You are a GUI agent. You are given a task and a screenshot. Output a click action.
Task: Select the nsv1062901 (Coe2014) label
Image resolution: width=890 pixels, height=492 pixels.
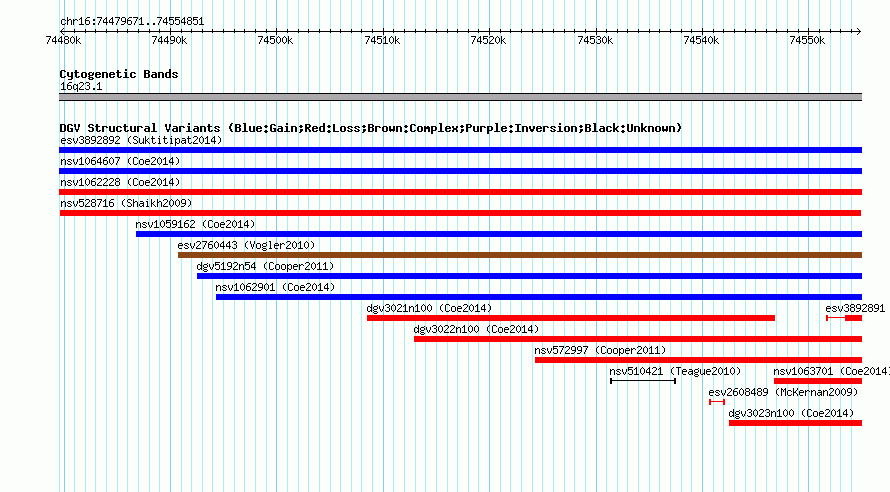click(x=275, y=287)
